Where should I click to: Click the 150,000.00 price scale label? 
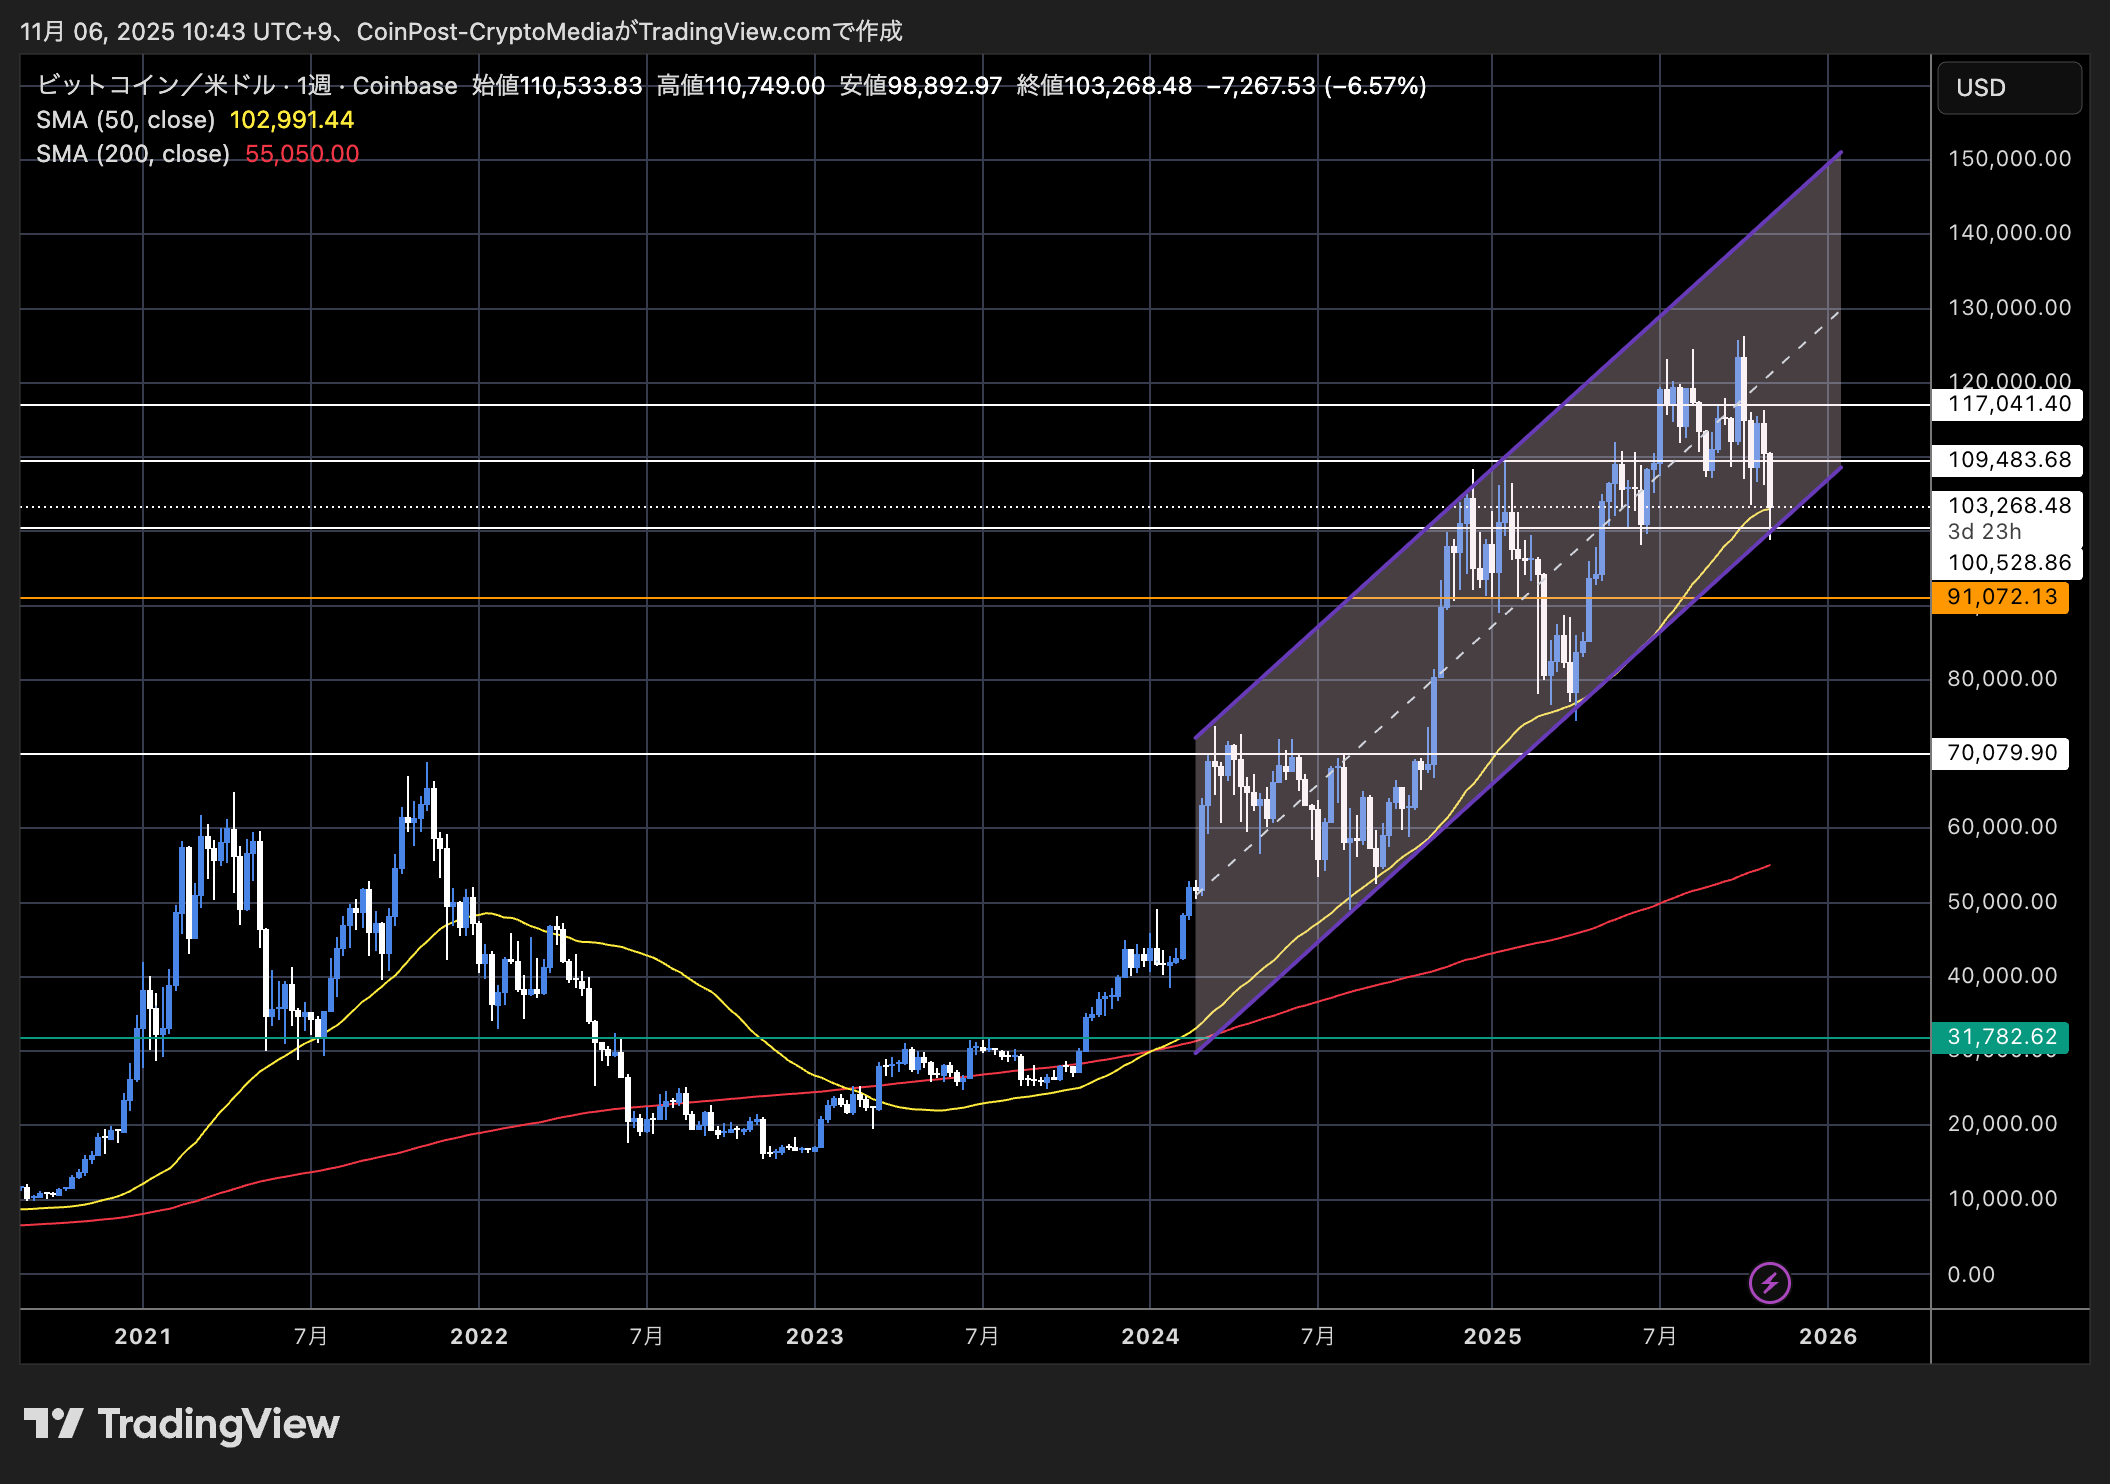click(x=2008, y=158)
